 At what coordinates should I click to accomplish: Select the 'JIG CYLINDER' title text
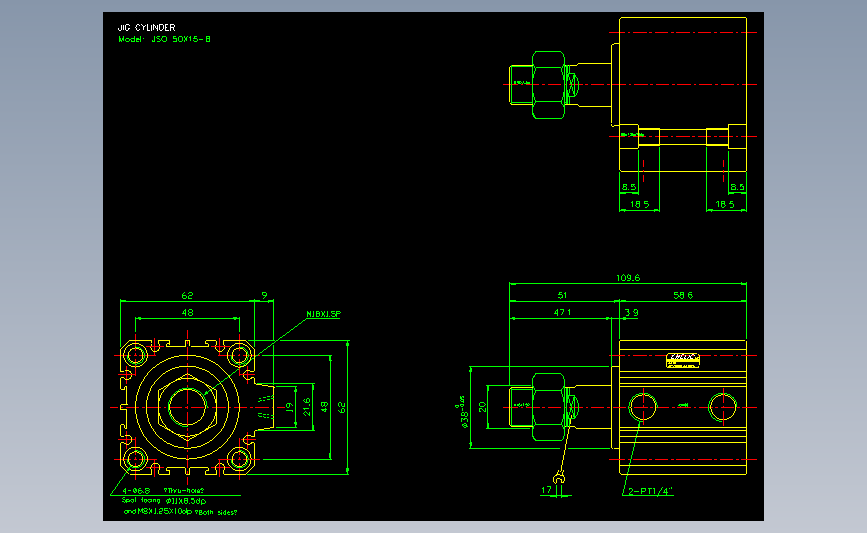coord(147,28)
